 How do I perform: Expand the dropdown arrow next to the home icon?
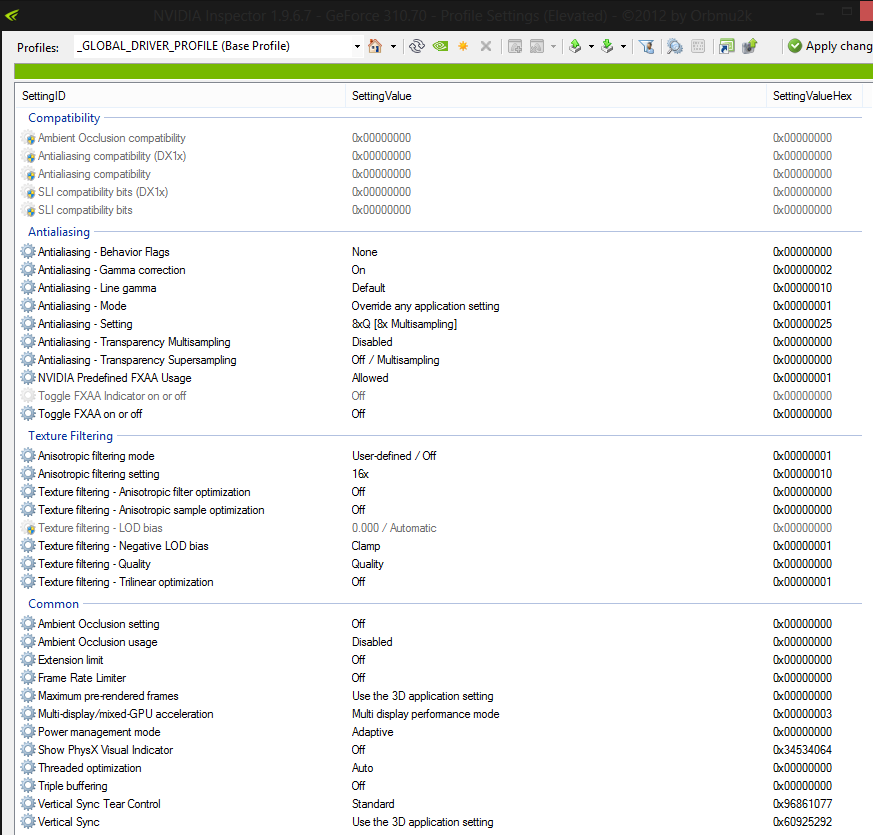(393, 46)
